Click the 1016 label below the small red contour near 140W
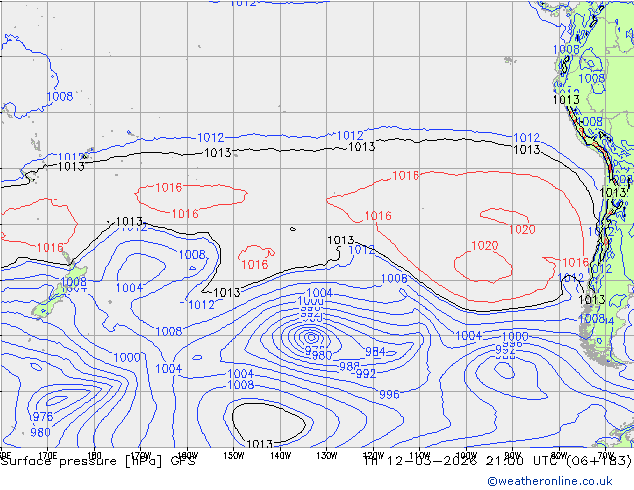The image size is (634, 490). (255, 264)
